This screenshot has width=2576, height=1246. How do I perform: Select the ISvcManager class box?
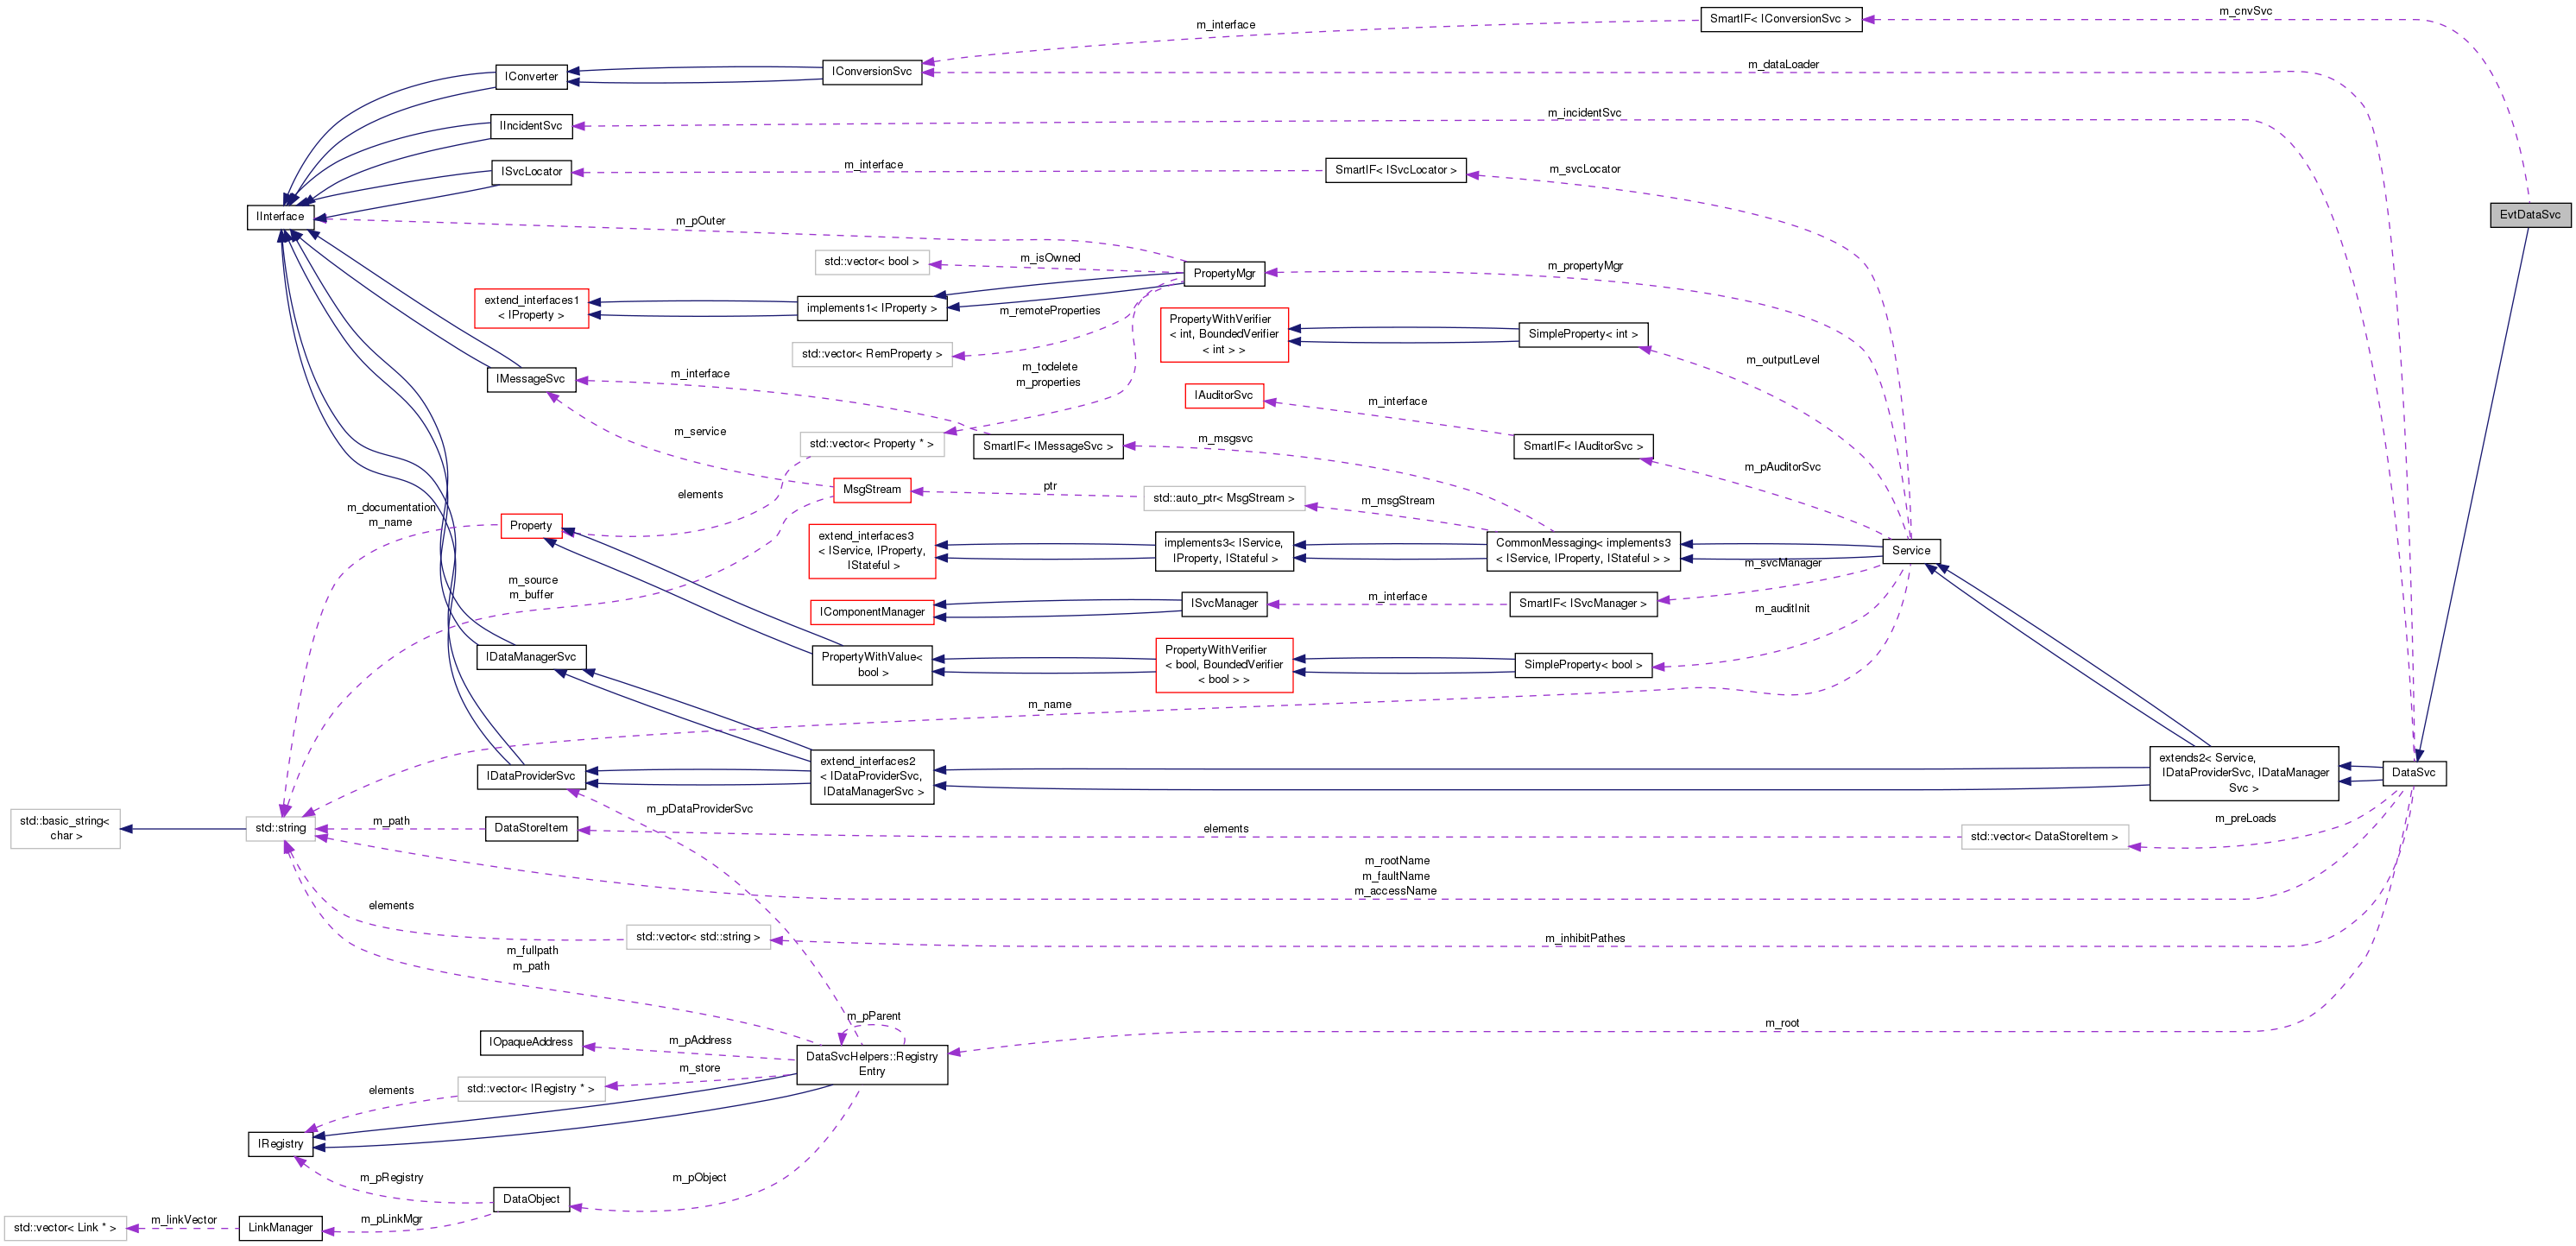[x=1226, y=603]
